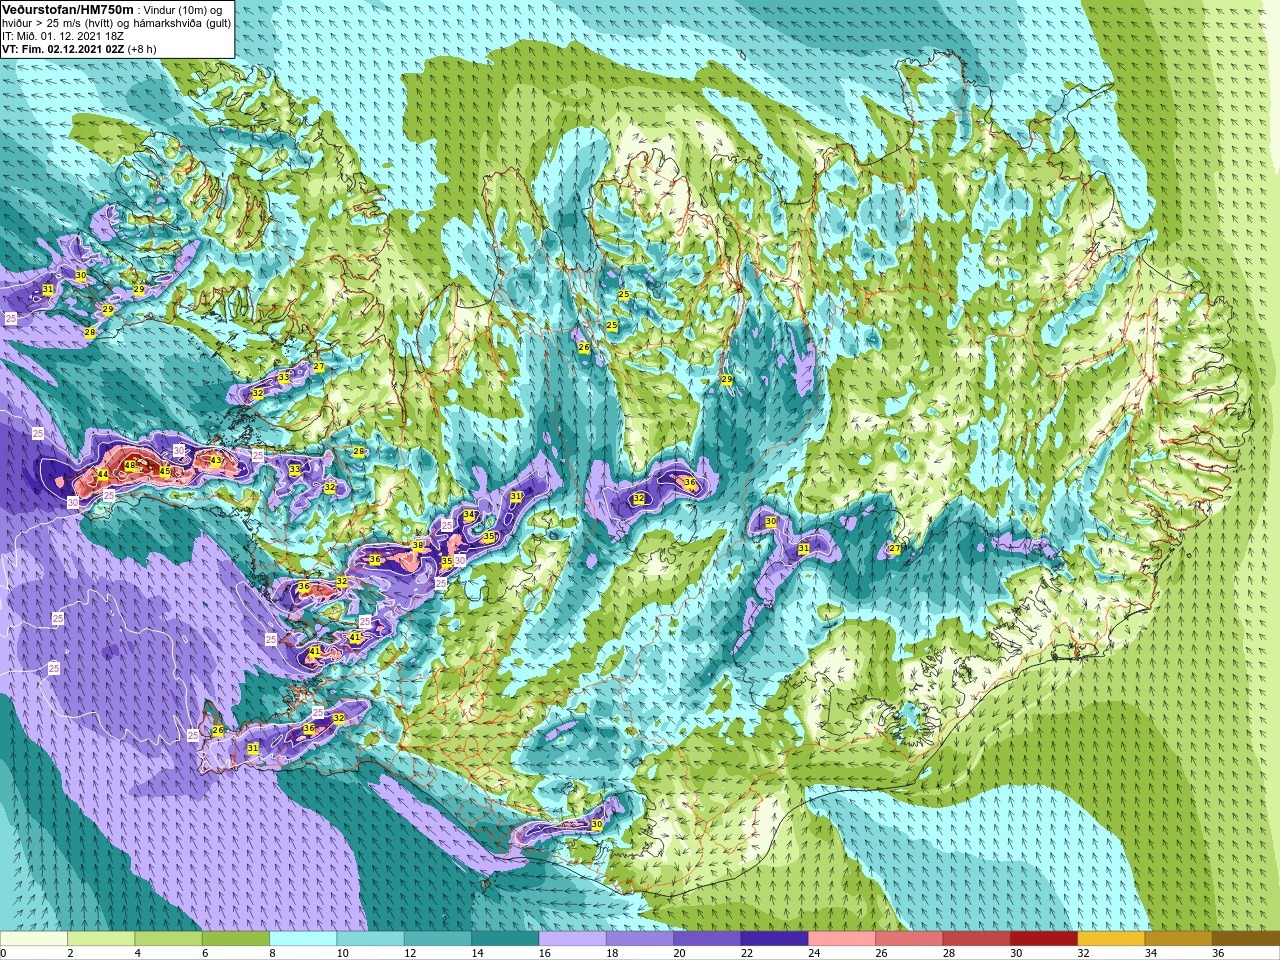
Task: Click the yellow gust label 38
Action: (x=418, y=546)
